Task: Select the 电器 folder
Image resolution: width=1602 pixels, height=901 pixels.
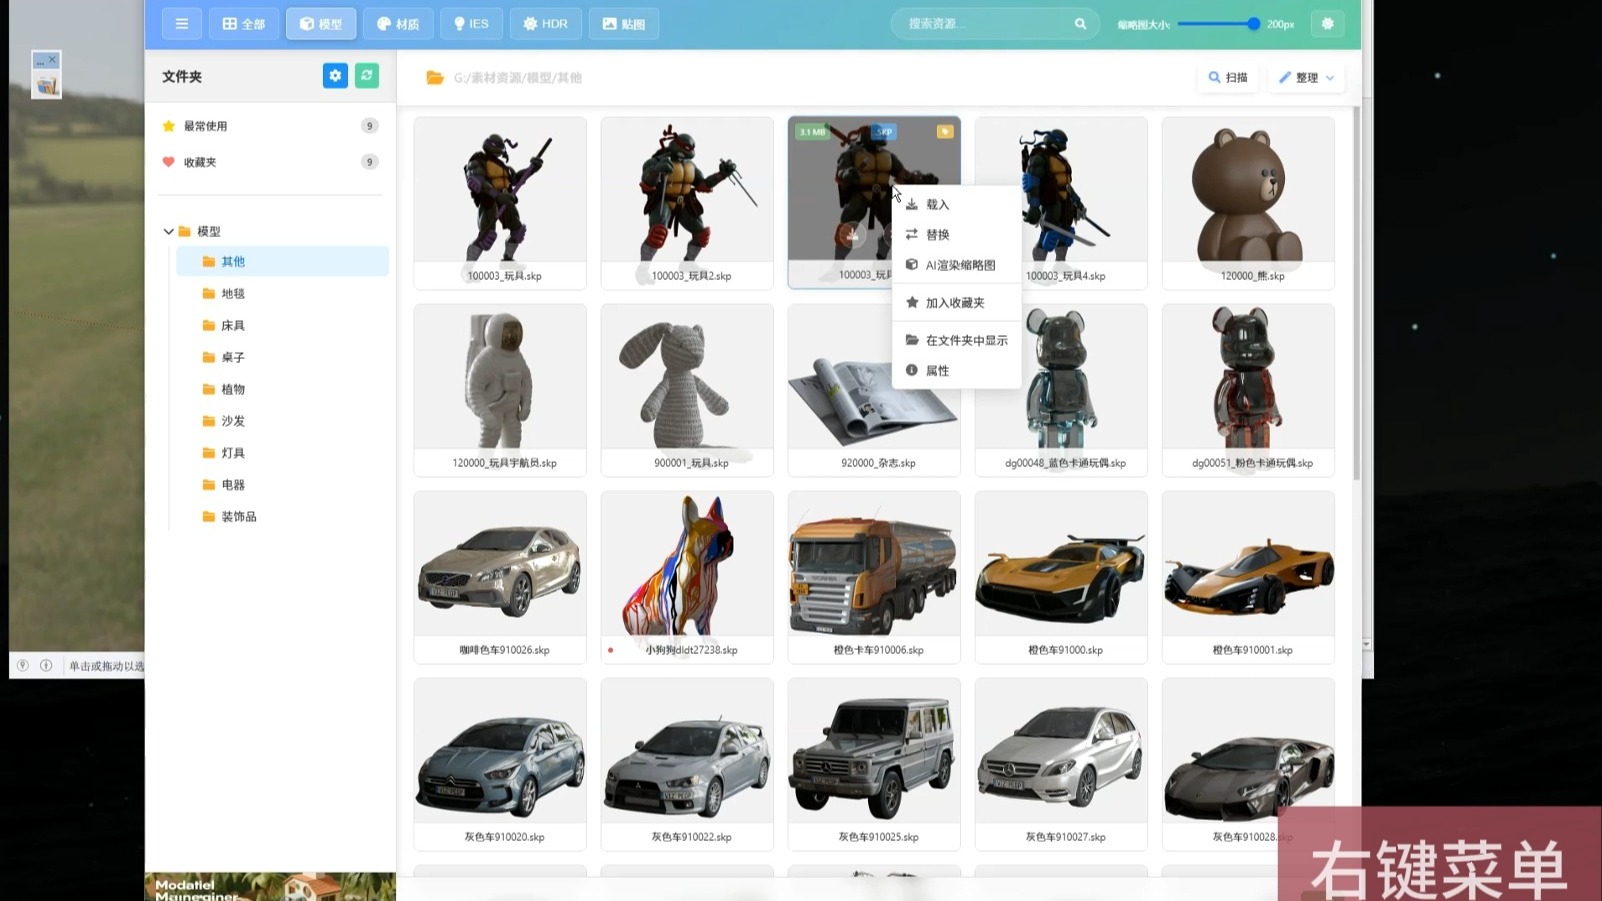Action: [282, 485]
